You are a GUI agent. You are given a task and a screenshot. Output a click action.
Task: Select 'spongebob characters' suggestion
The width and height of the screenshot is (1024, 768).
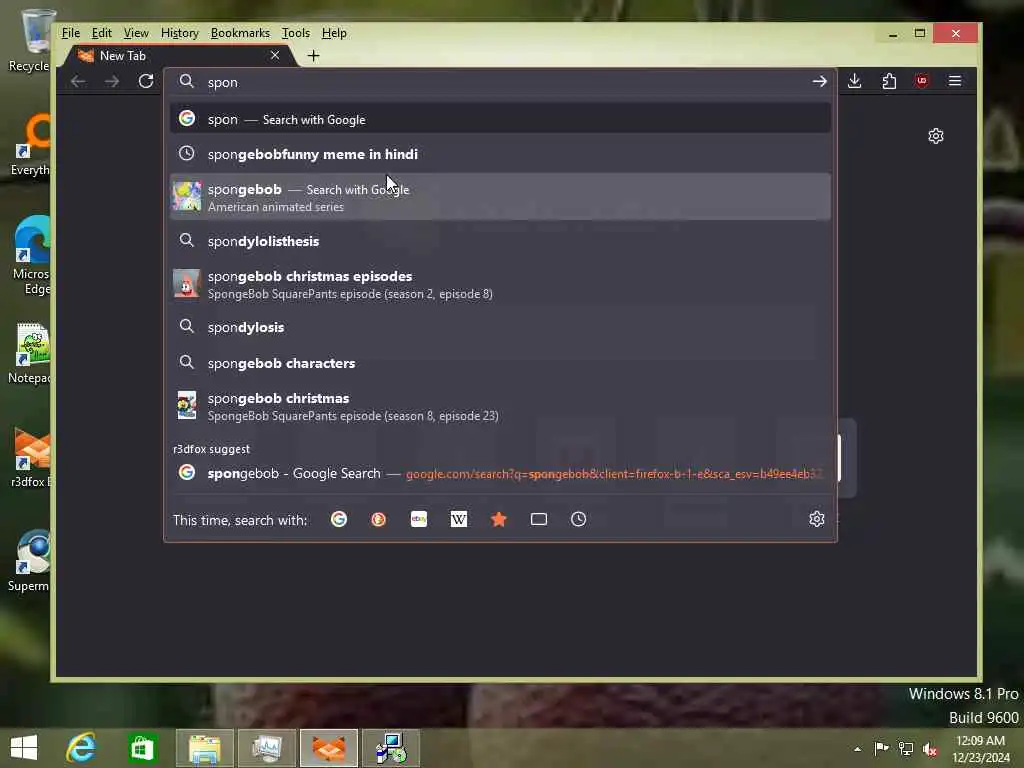(x=500, y=363)
